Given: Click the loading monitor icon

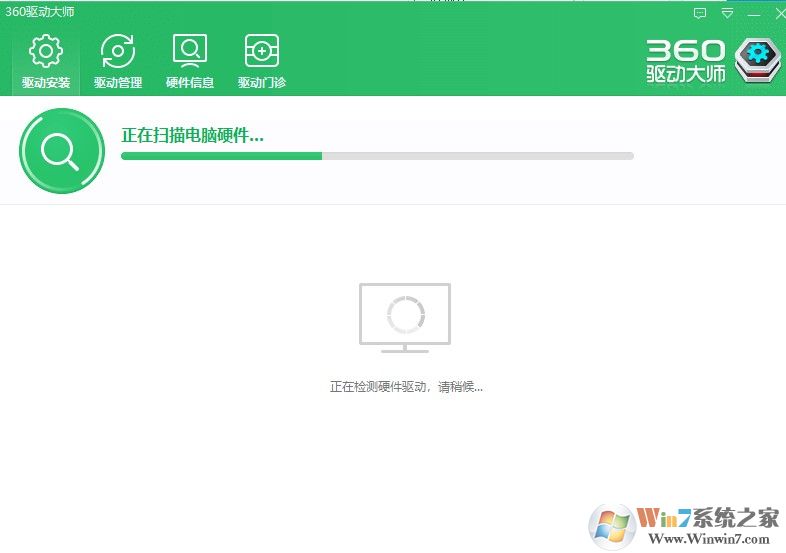Looking at the screenshot, I should [x=405, y=318].
